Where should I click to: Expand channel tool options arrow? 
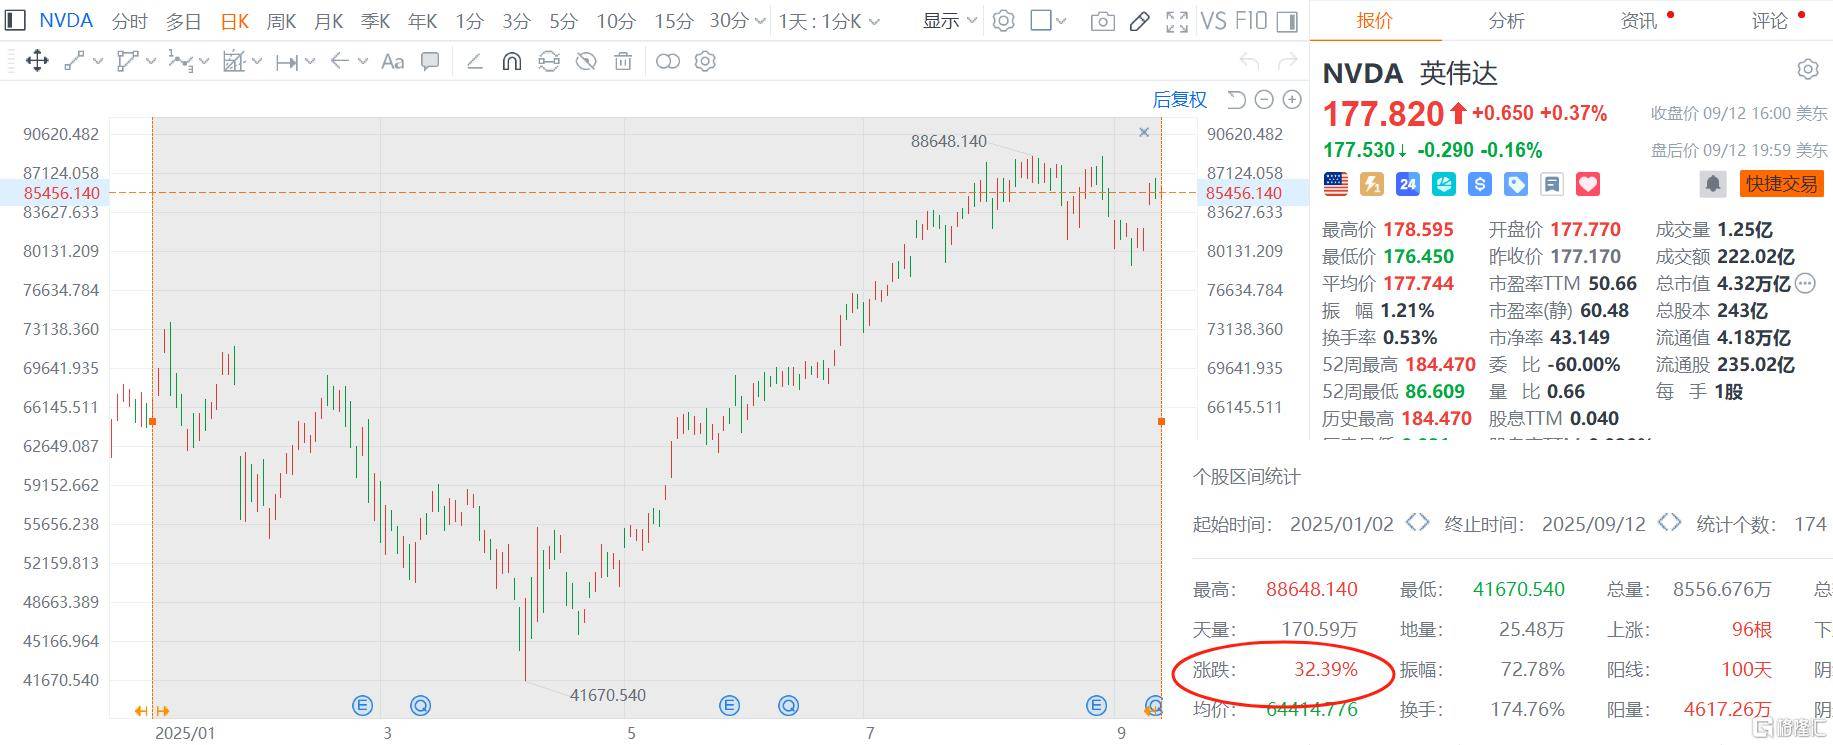pos(151,62)
